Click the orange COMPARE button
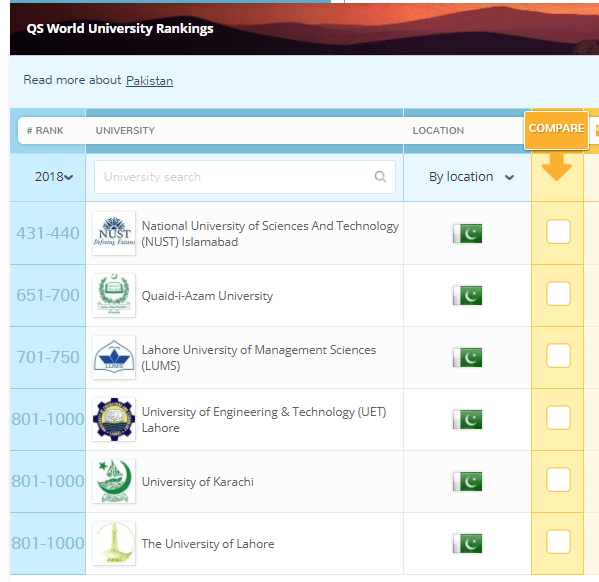The image size is (599, 582). pos(556,130)
